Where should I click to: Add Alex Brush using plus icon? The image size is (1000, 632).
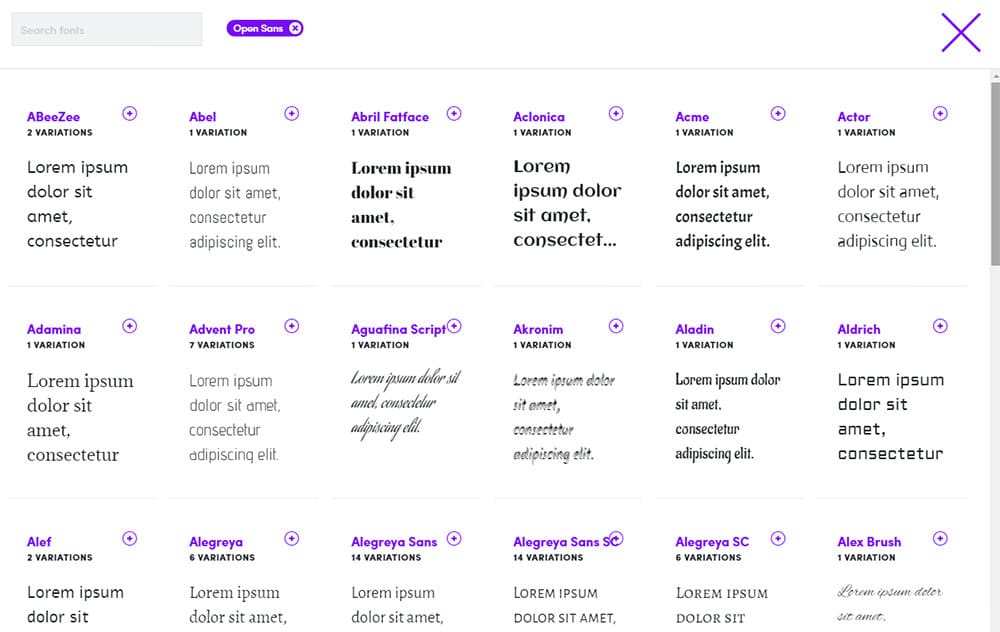(x=940, y=539)
